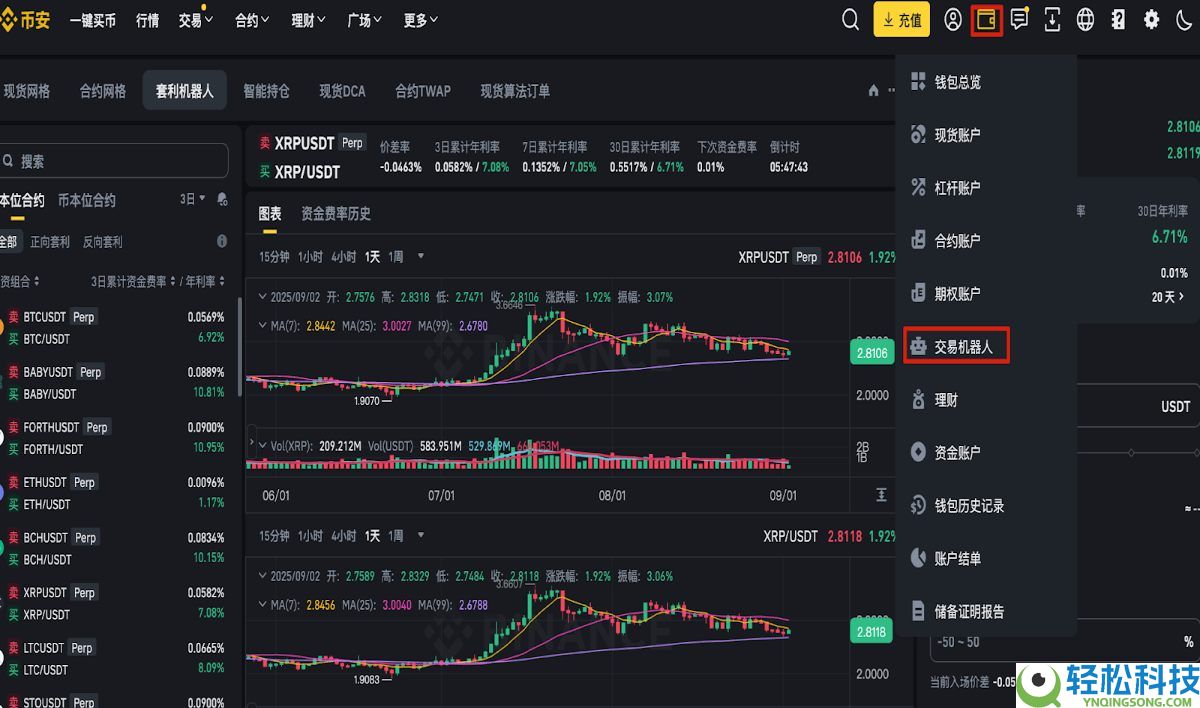Click the profile person icon
This screenshot has width=1200, height=708.
pos(952,19)
